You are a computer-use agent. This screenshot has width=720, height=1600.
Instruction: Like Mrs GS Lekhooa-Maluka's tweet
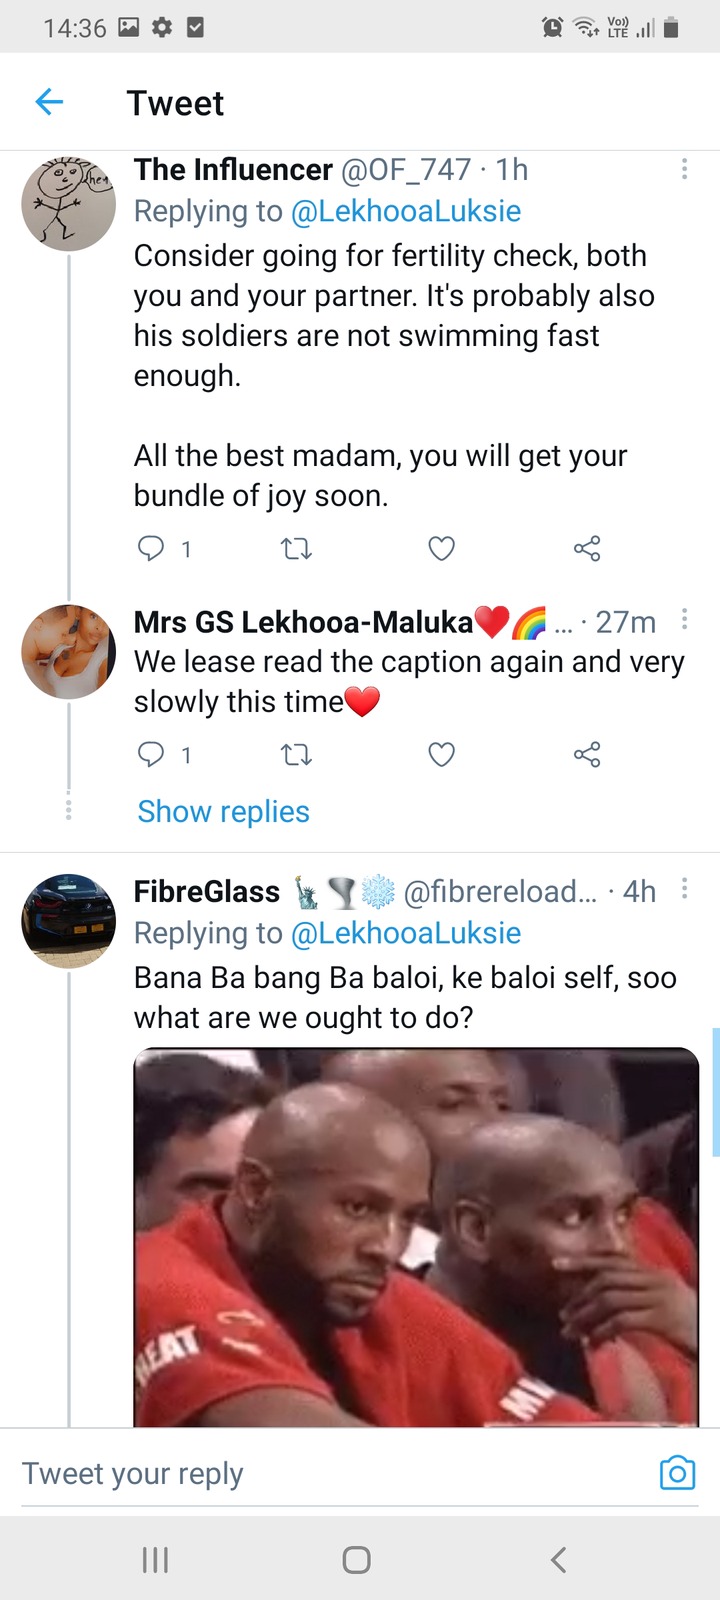441,754
